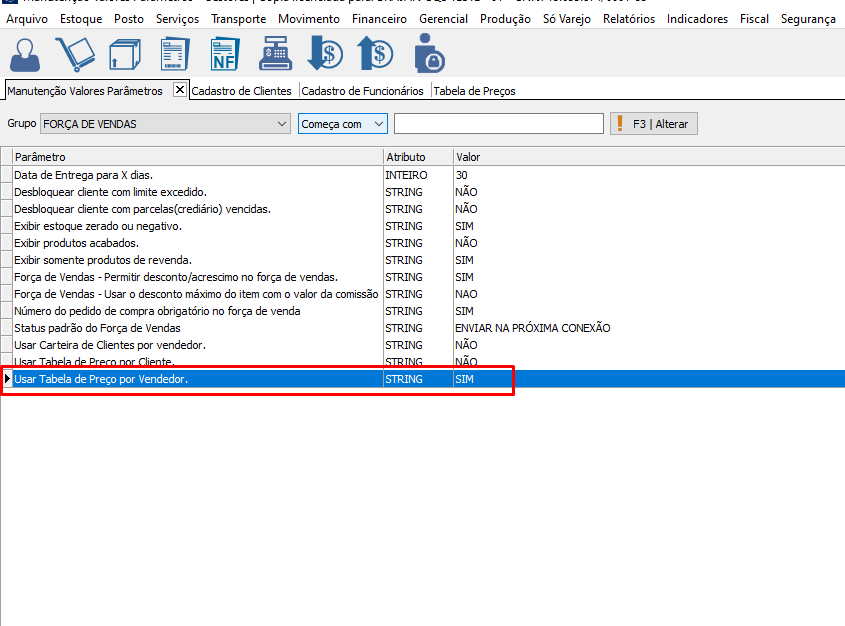Open the product box icon
The image size is (845, 626).
click(123, 53)
